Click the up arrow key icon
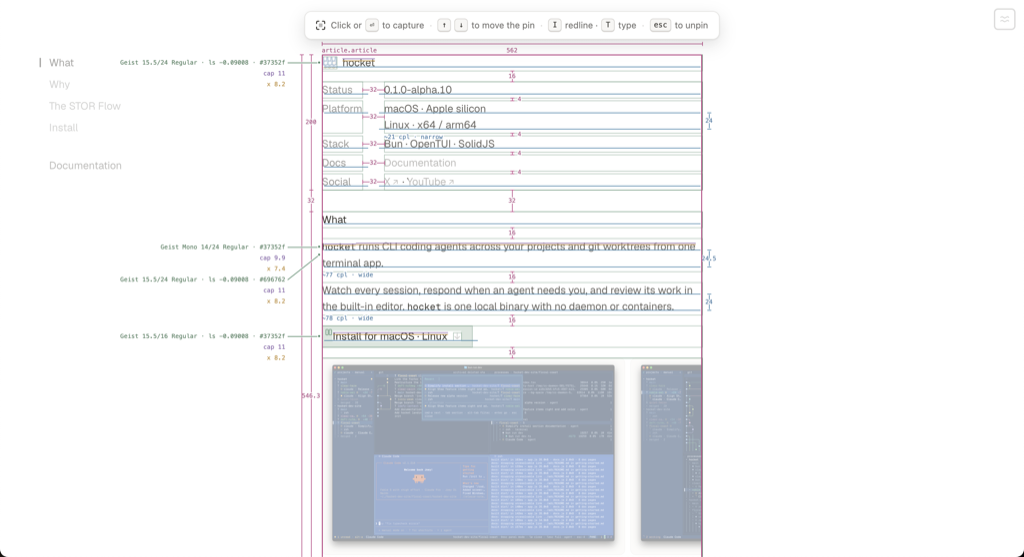The width and height of the screenshot is (1024, 557). [x=444, y=25]
